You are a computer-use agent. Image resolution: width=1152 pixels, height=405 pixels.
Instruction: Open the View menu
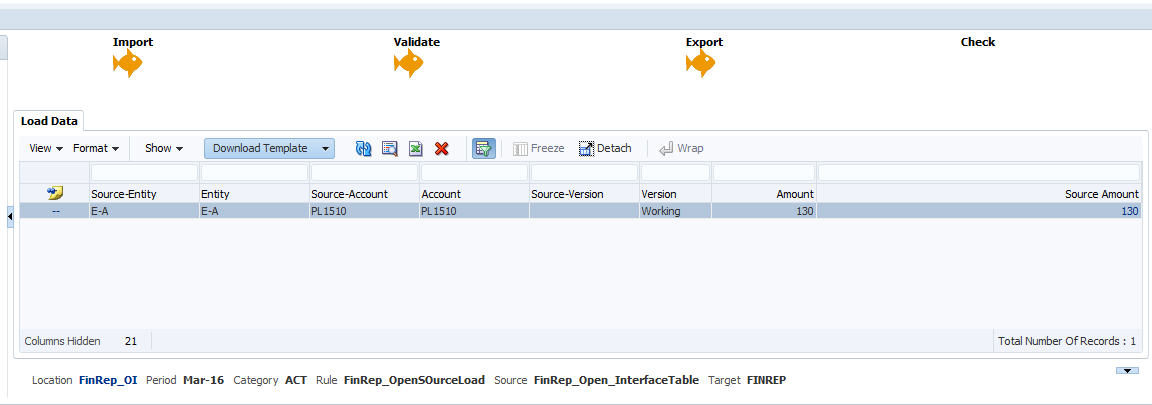[46, 148]
